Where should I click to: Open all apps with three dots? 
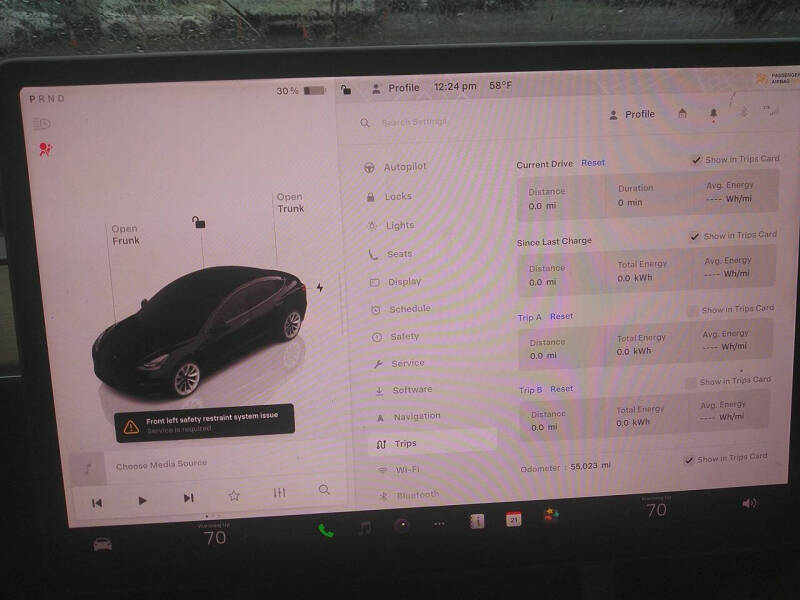[x=439, y=523]
